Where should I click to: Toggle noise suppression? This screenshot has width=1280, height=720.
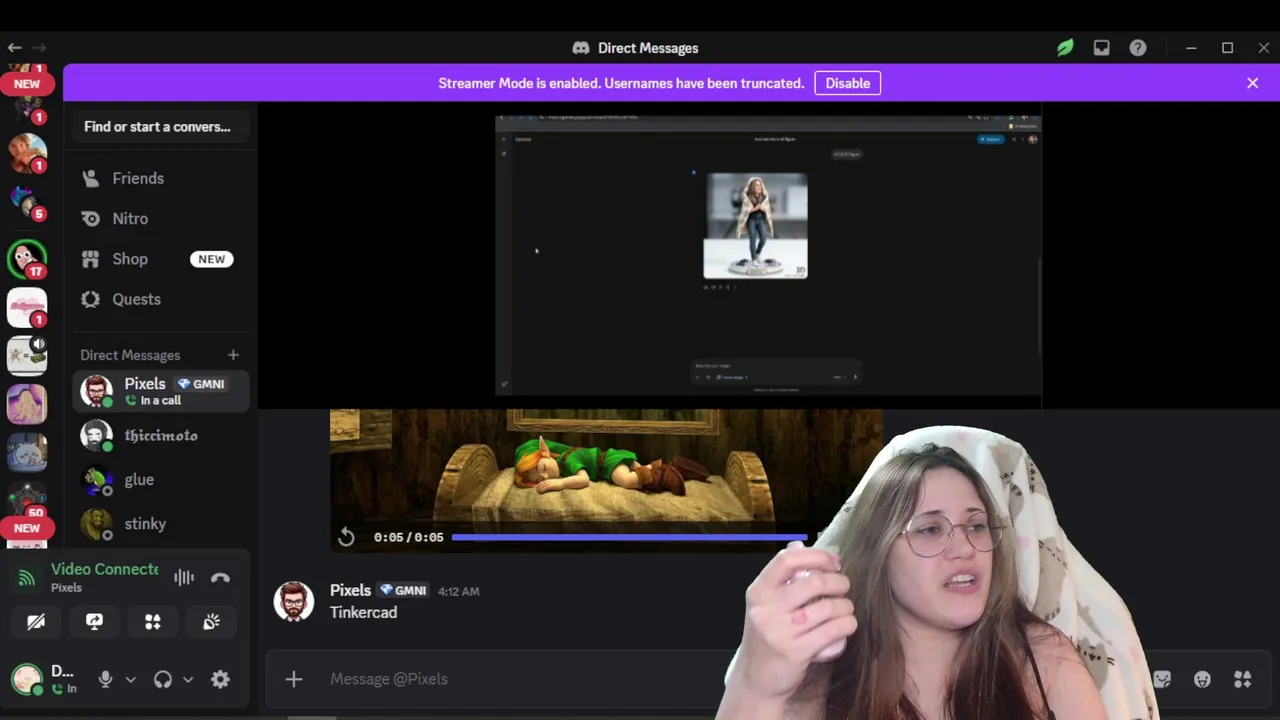pos(184,577)
